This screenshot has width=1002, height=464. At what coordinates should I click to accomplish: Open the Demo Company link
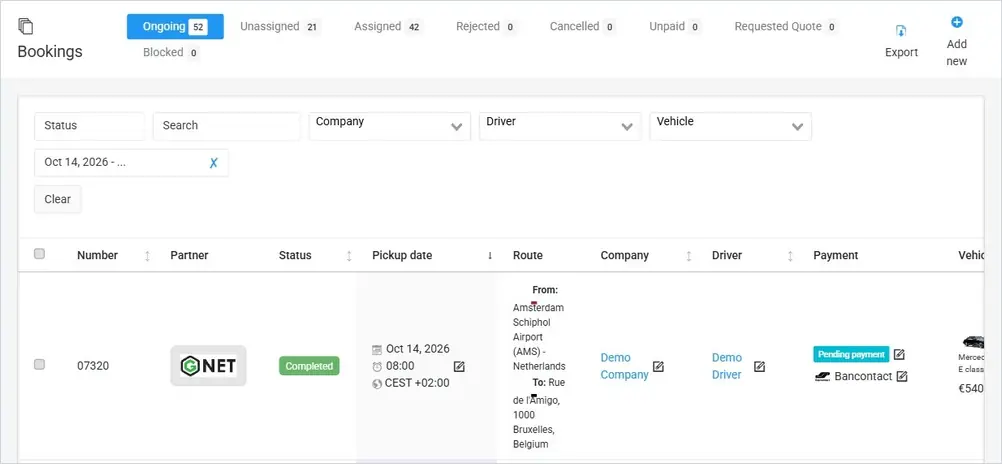coord(624,366)
